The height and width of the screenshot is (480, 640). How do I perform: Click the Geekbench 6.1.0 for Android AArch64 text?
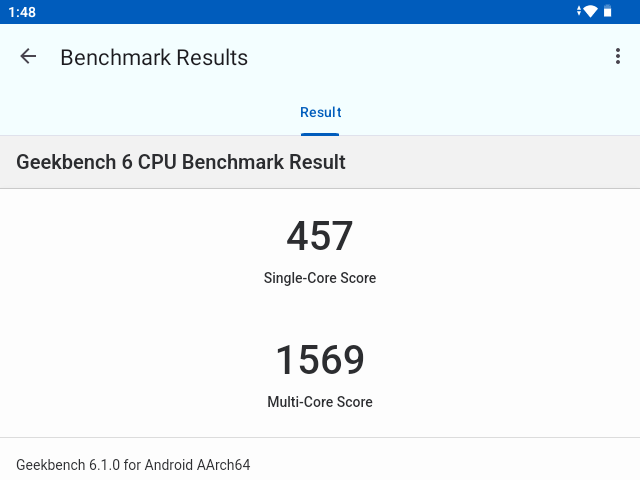[x=133, y=465]
